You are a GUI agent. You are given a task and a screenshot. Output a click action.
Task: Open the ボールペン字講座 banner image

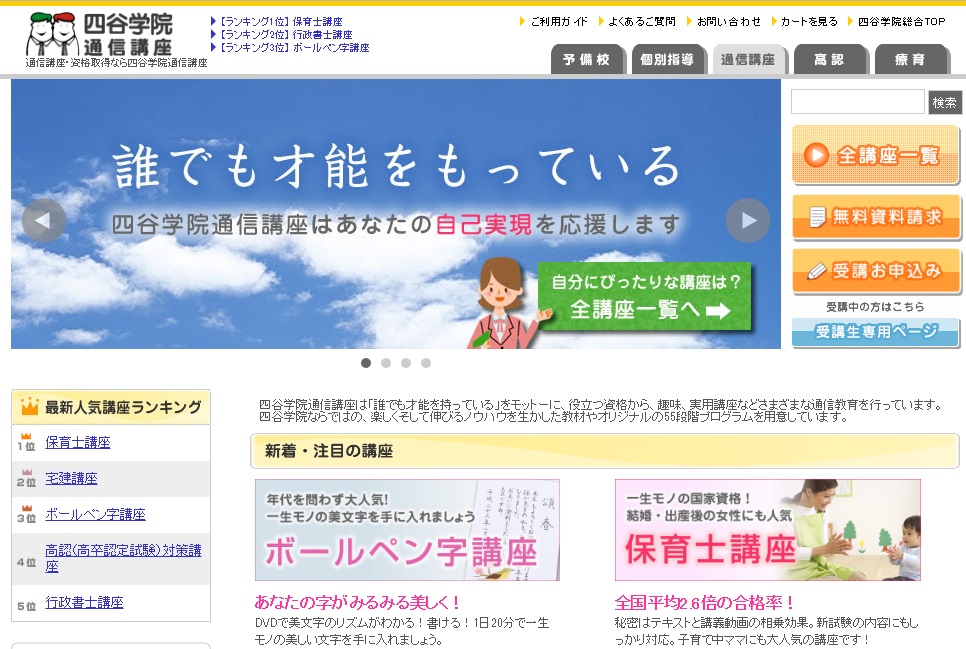(x=407, y=530)
